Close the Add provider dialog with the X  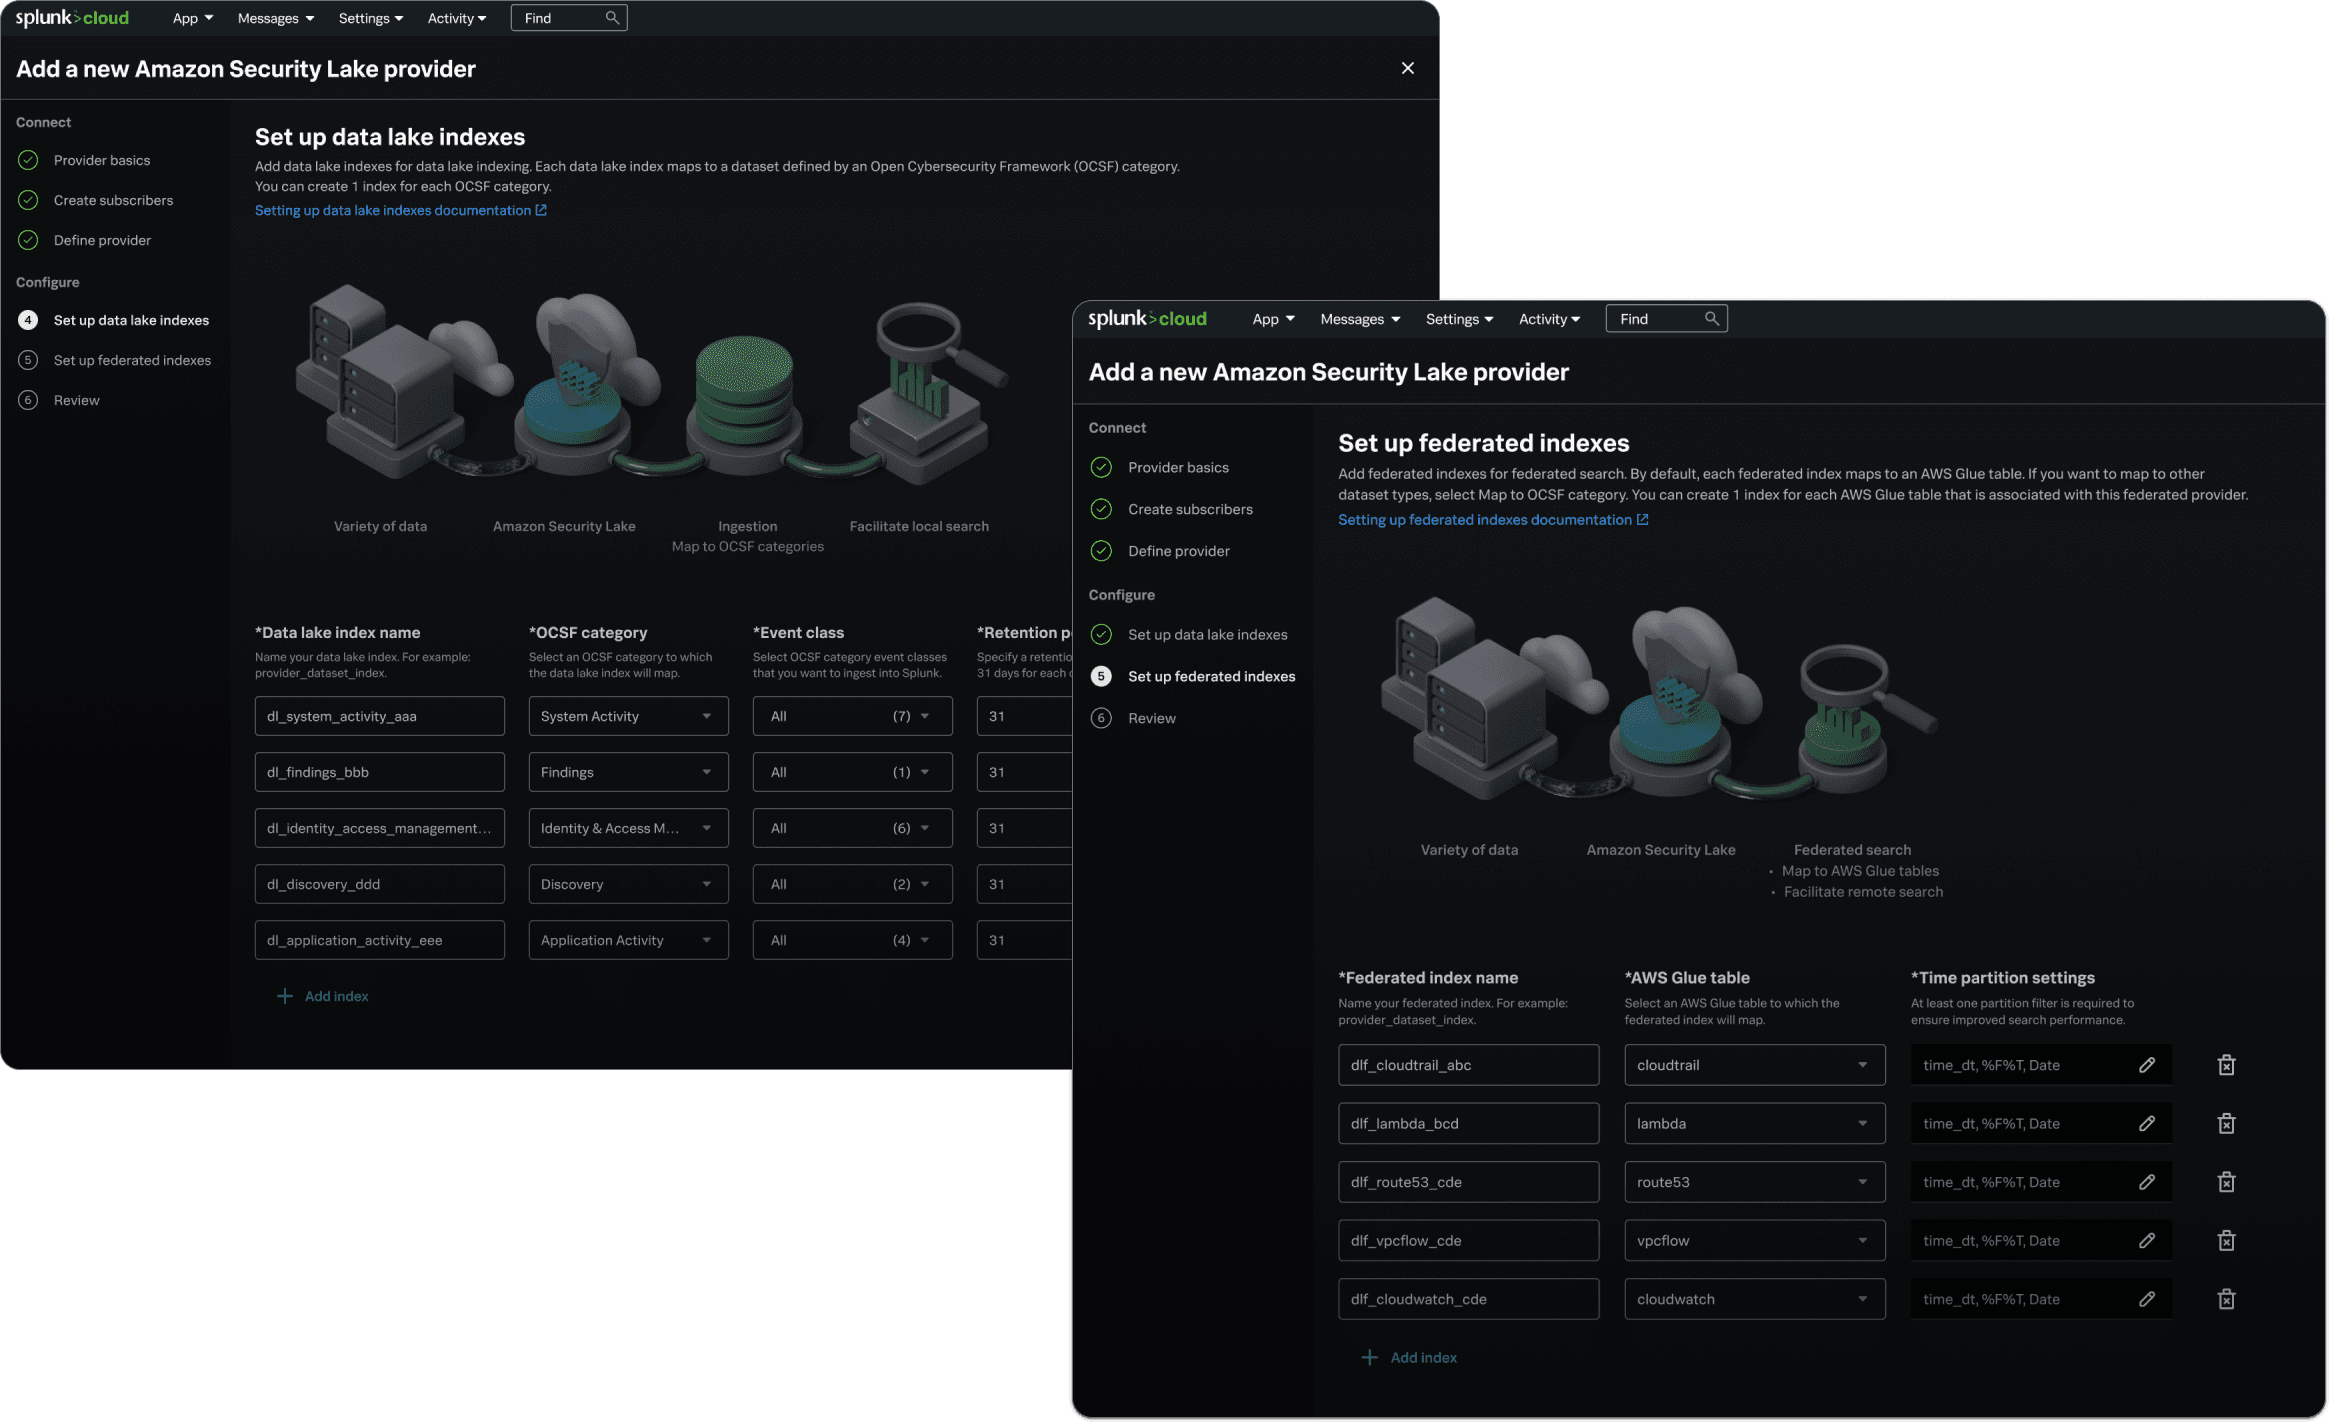[1407, 68]
